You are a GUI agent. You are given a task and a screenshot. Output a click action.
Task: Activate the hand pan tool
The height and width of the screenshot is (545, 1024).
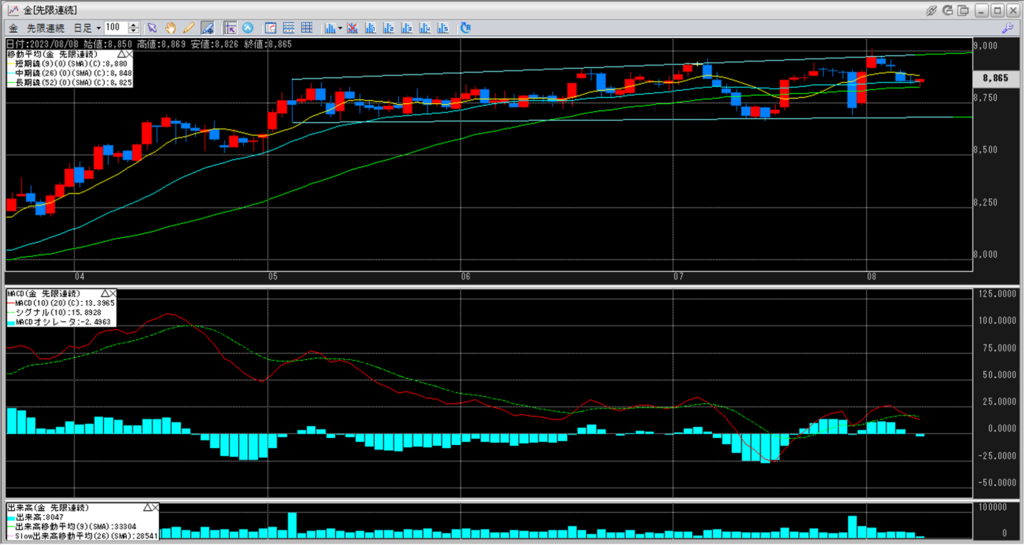pyautogui.click(x=171, y=27)
